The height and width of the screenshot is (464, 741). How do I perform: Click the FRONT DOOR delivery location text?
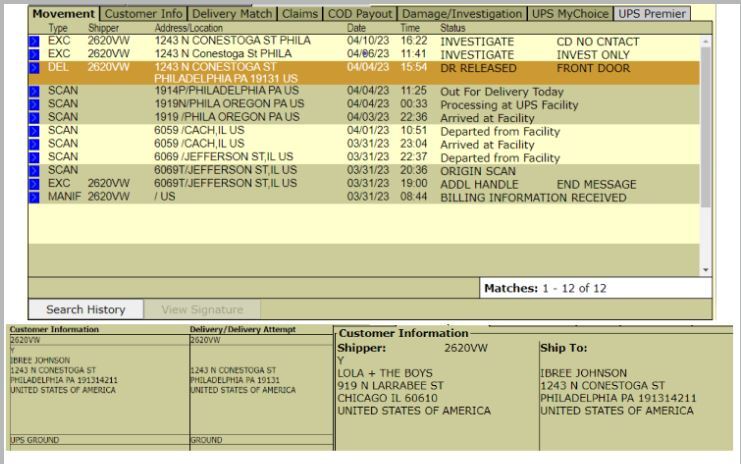593,68
